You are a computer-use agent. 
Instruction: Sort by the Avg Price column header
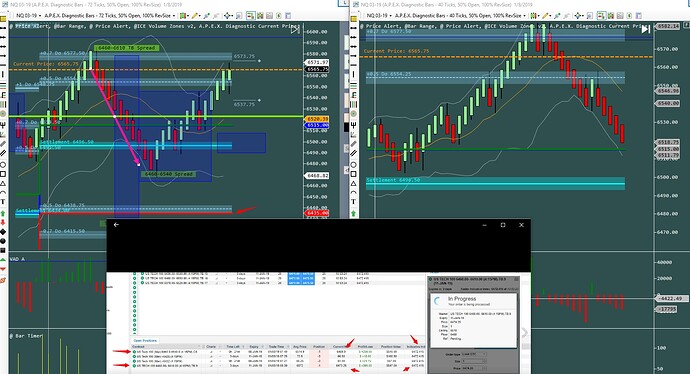tap(300, 347)
